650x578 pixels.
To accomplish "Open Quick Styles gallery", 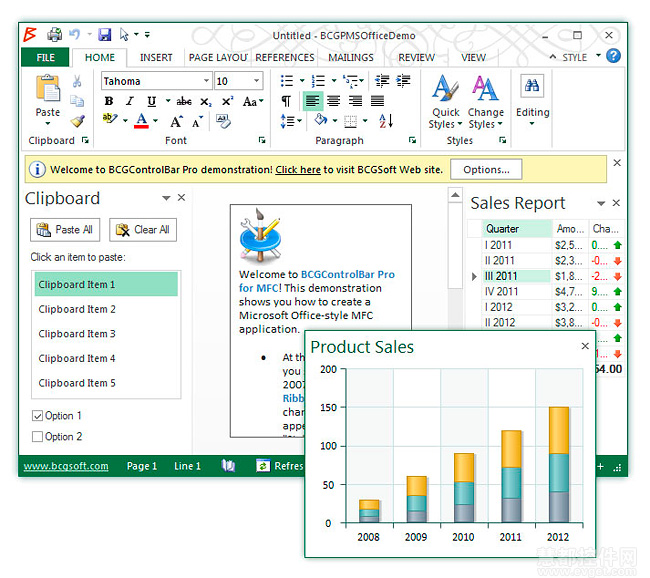I will [445, 102].
